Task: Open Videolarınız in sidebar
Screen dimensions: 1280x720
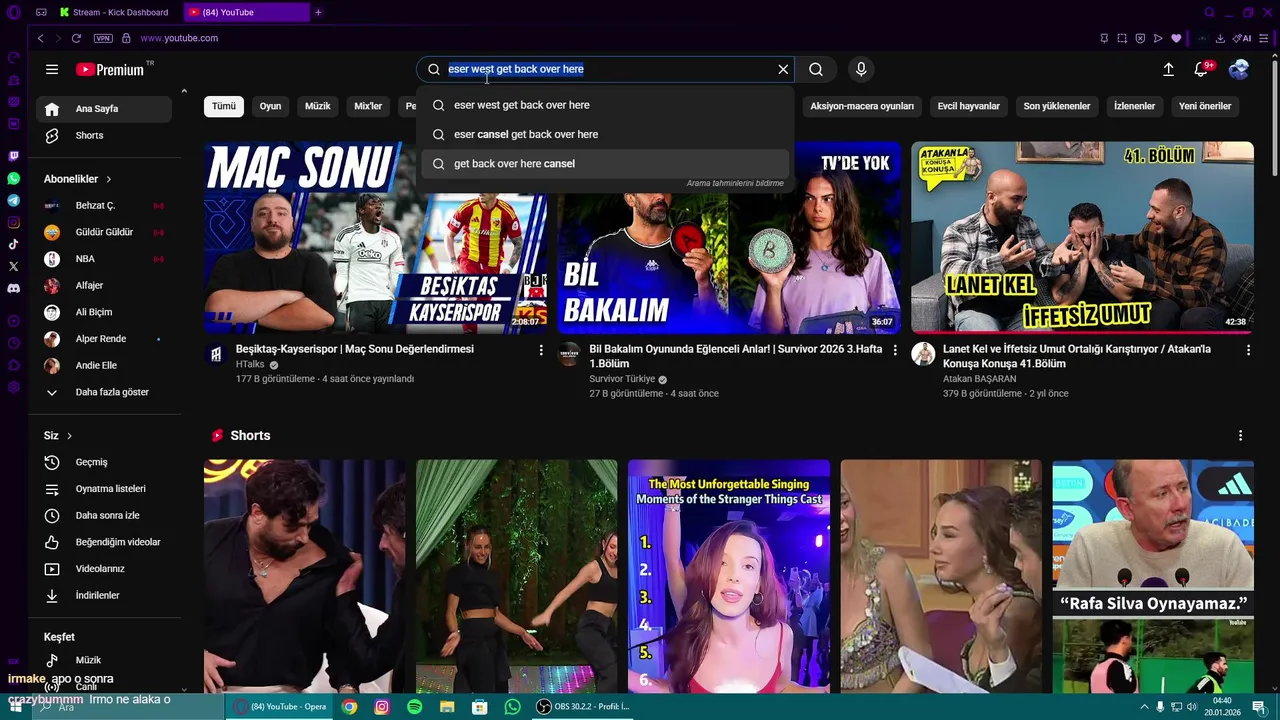Action: pos(104,569)
